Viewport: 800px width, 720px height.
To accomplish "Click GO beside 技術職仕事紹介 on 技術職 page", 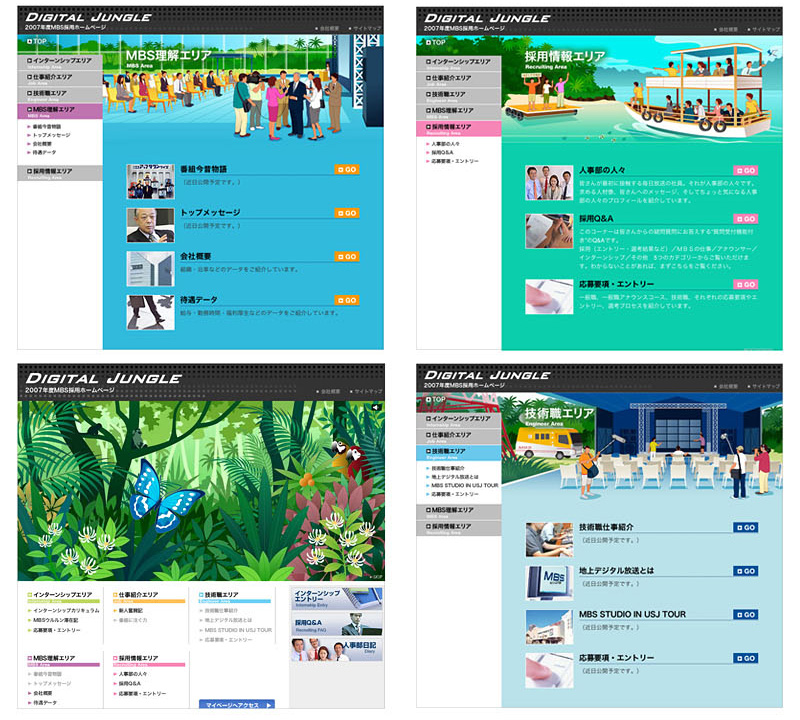I will click(745, 528).
